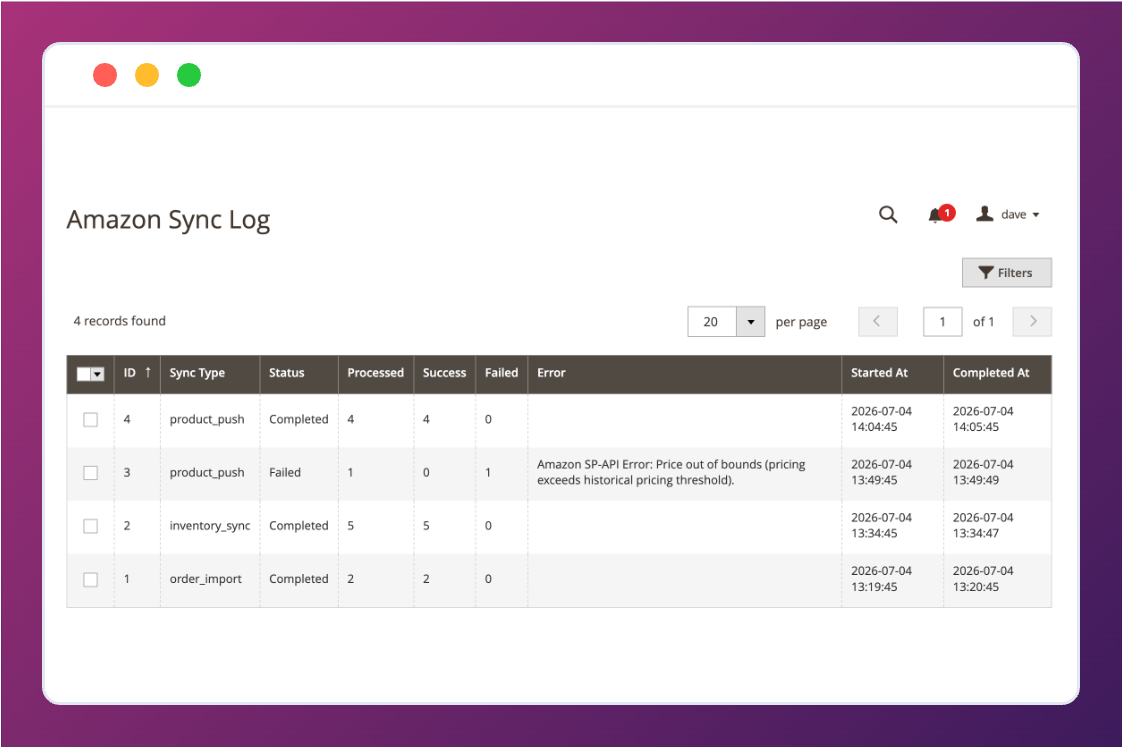Select the checkbox for row ID 1
The width and height of the screenshot is (1122, 747).
(x=90, y=580)
